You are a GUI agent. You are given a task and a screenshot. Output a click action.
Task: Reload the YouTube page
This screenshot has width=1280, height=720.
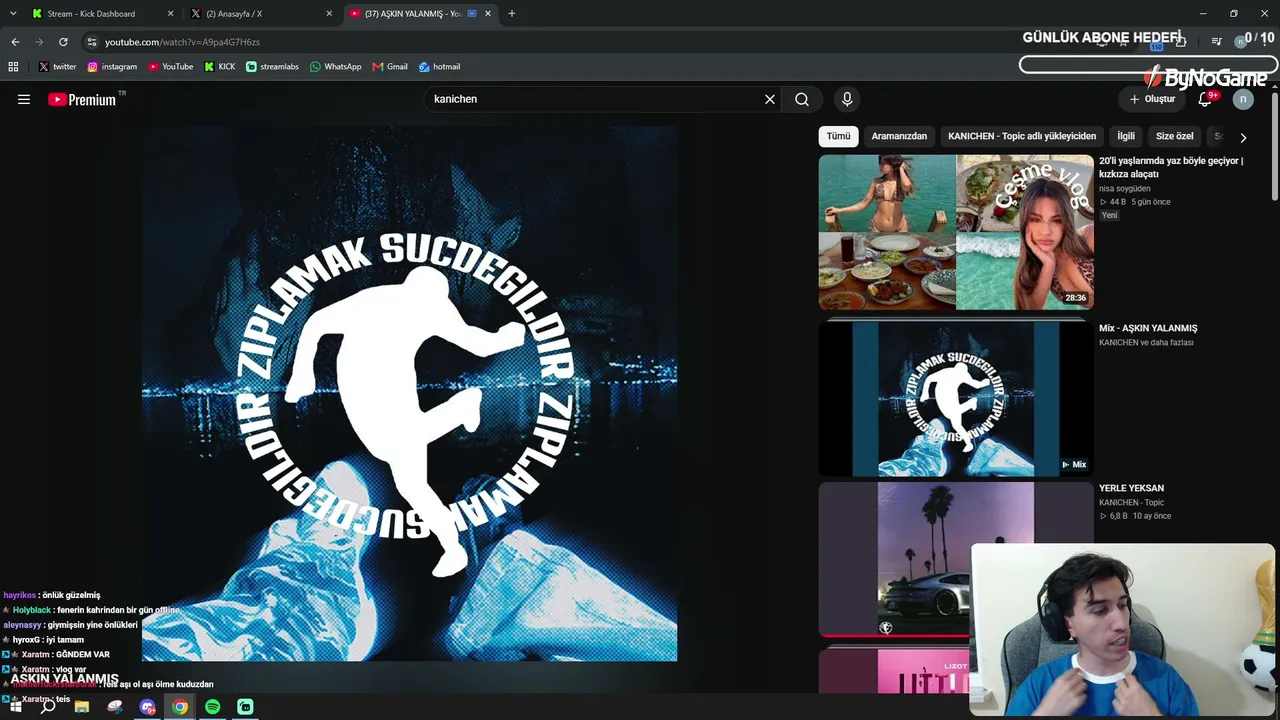[63, 42]
